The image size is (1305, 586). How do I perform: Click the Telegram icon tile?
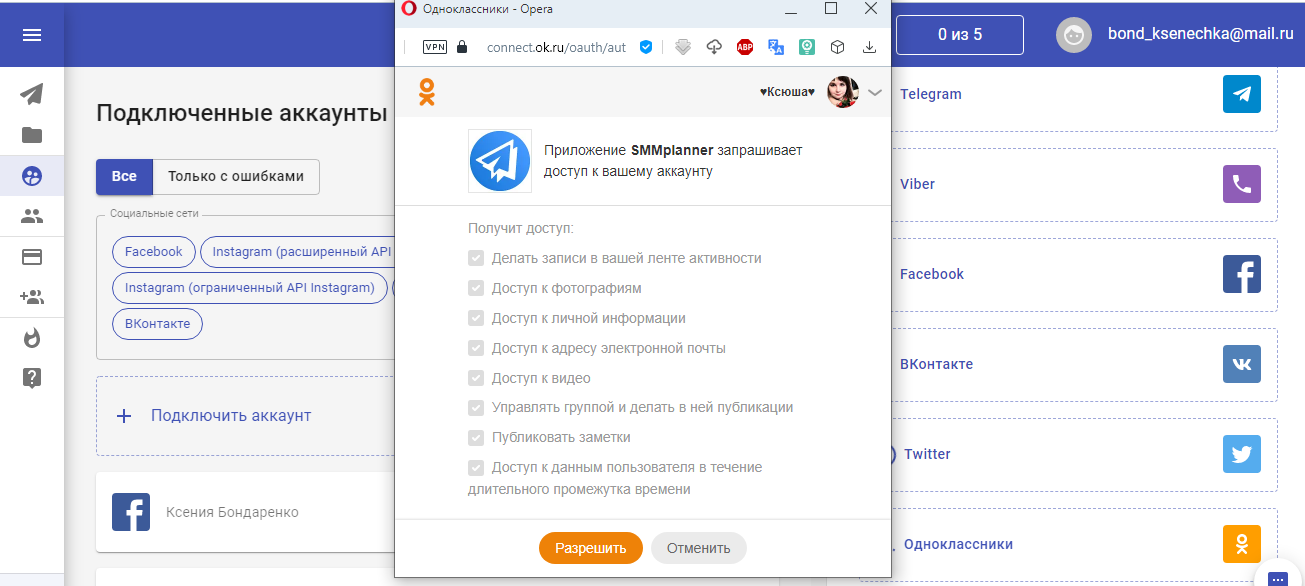coord(1242,94)
